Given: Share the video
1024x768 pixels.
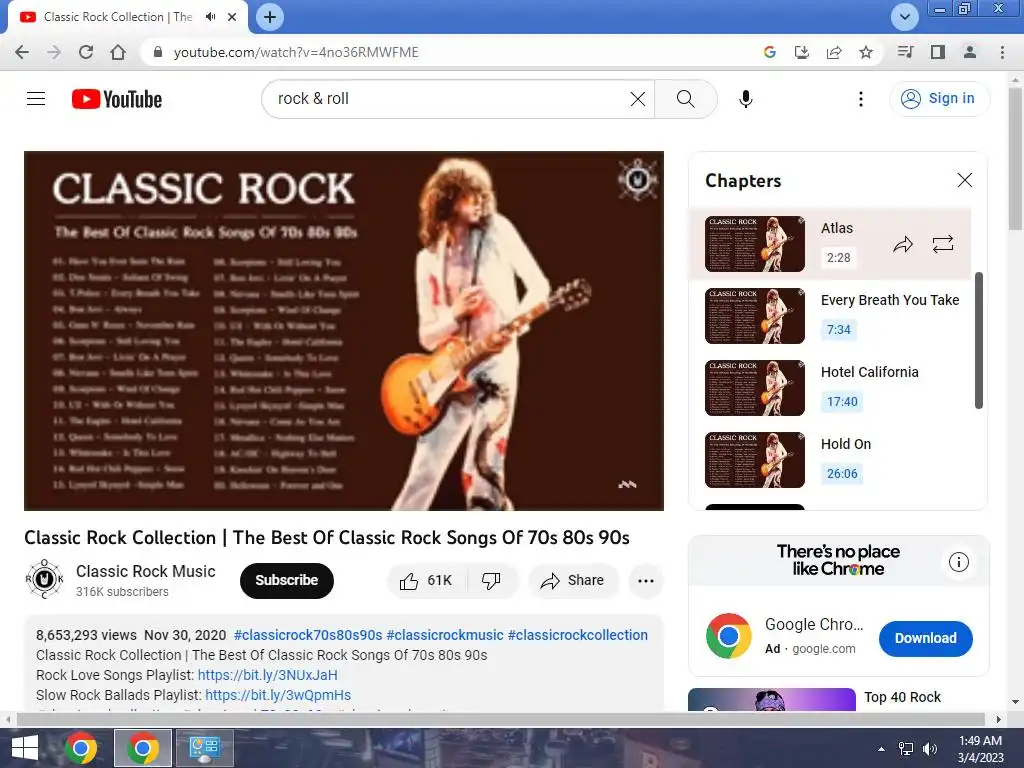Looking at the screenshot, I should [573, 581].
